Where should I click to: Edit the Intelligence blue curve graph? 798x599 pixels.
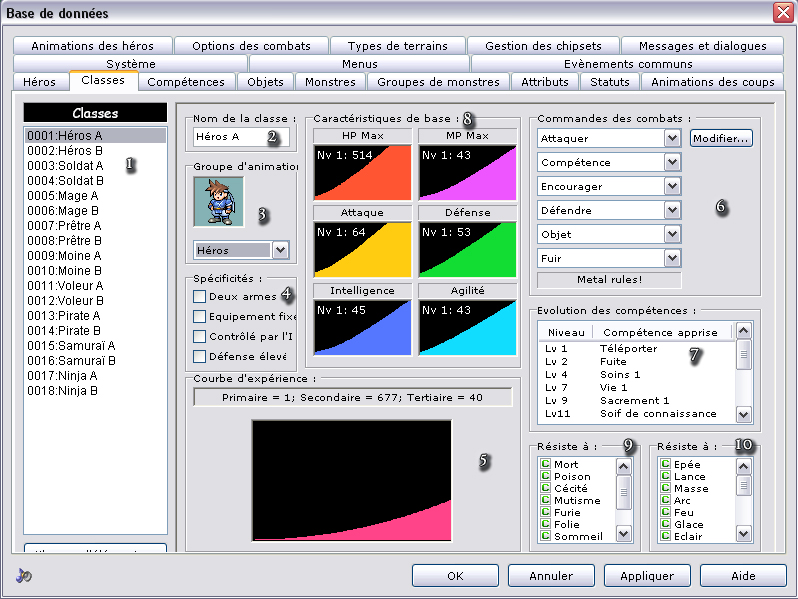coord(362,327)
